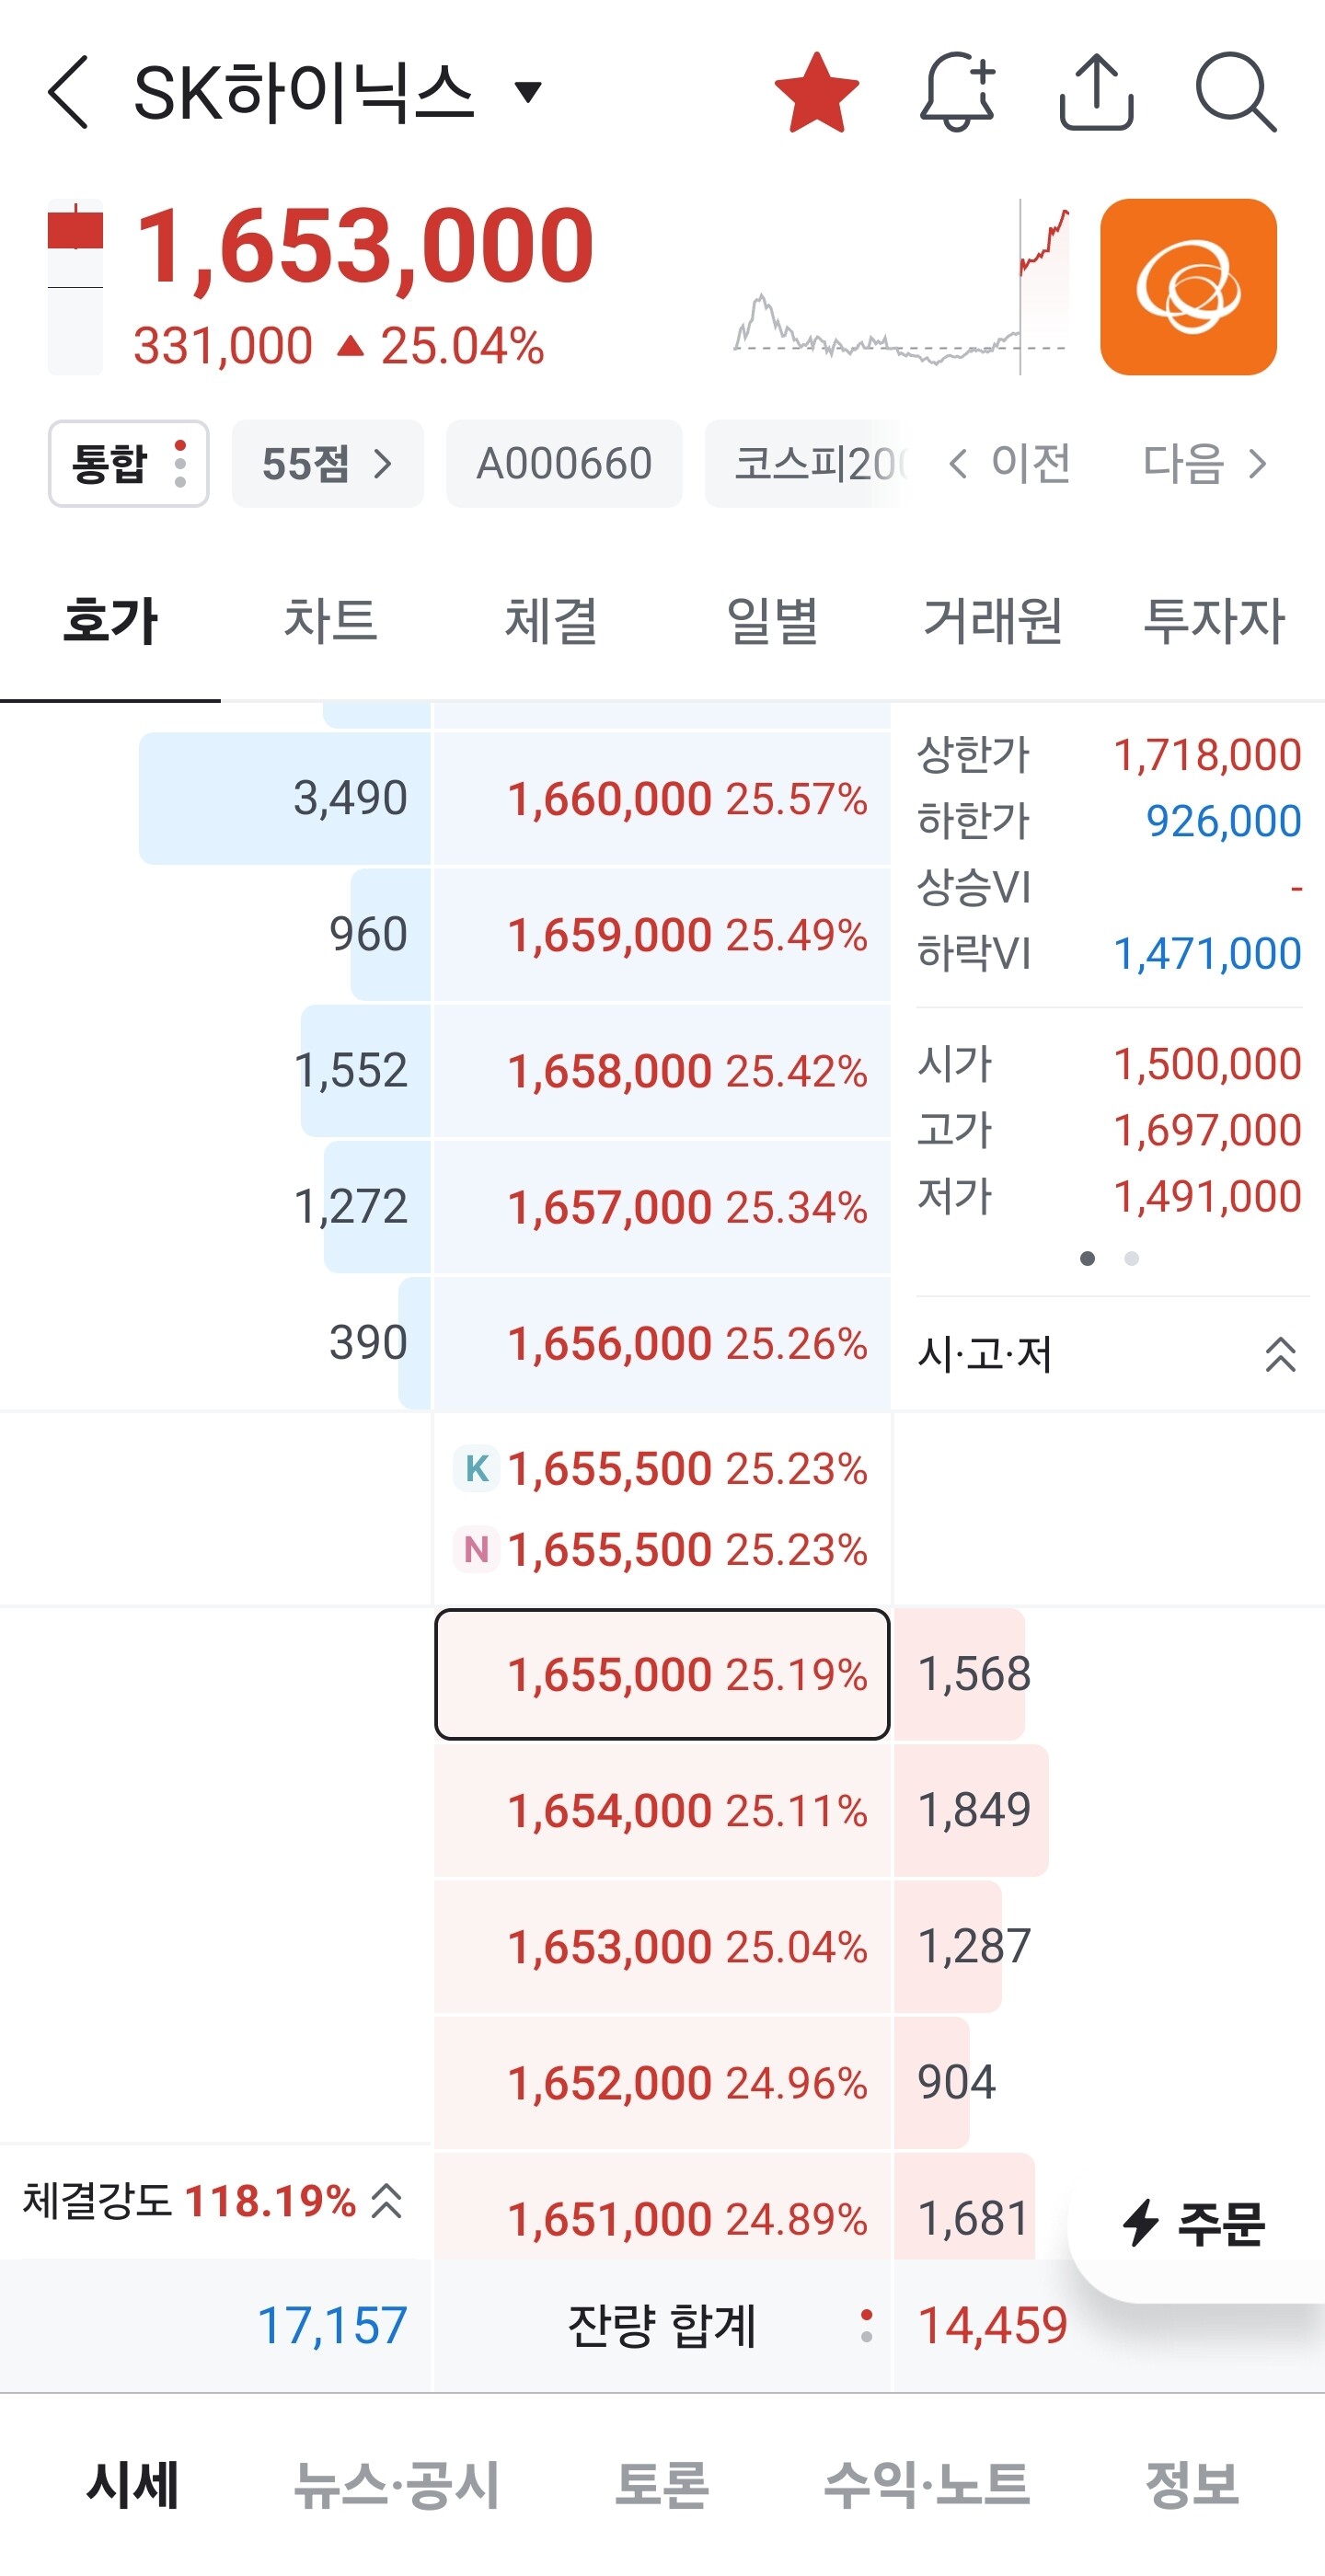Switch to the 차트 tab
The width and height of the screenshot is (1325, 2576).
[x=330, y=620]
